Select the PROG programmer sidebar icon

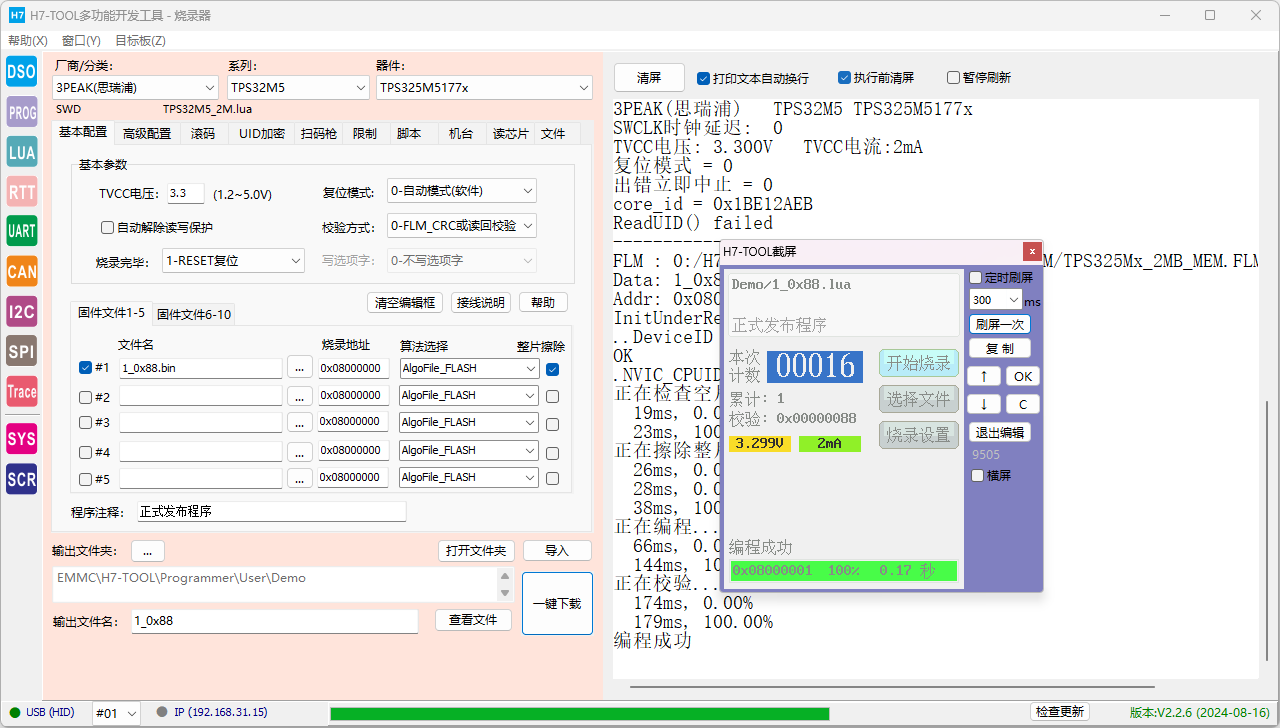pos(21,113)
